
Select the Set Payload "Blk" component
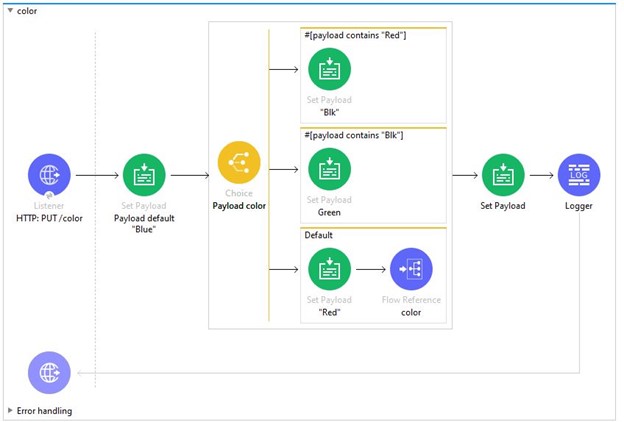tap(329, 69)
